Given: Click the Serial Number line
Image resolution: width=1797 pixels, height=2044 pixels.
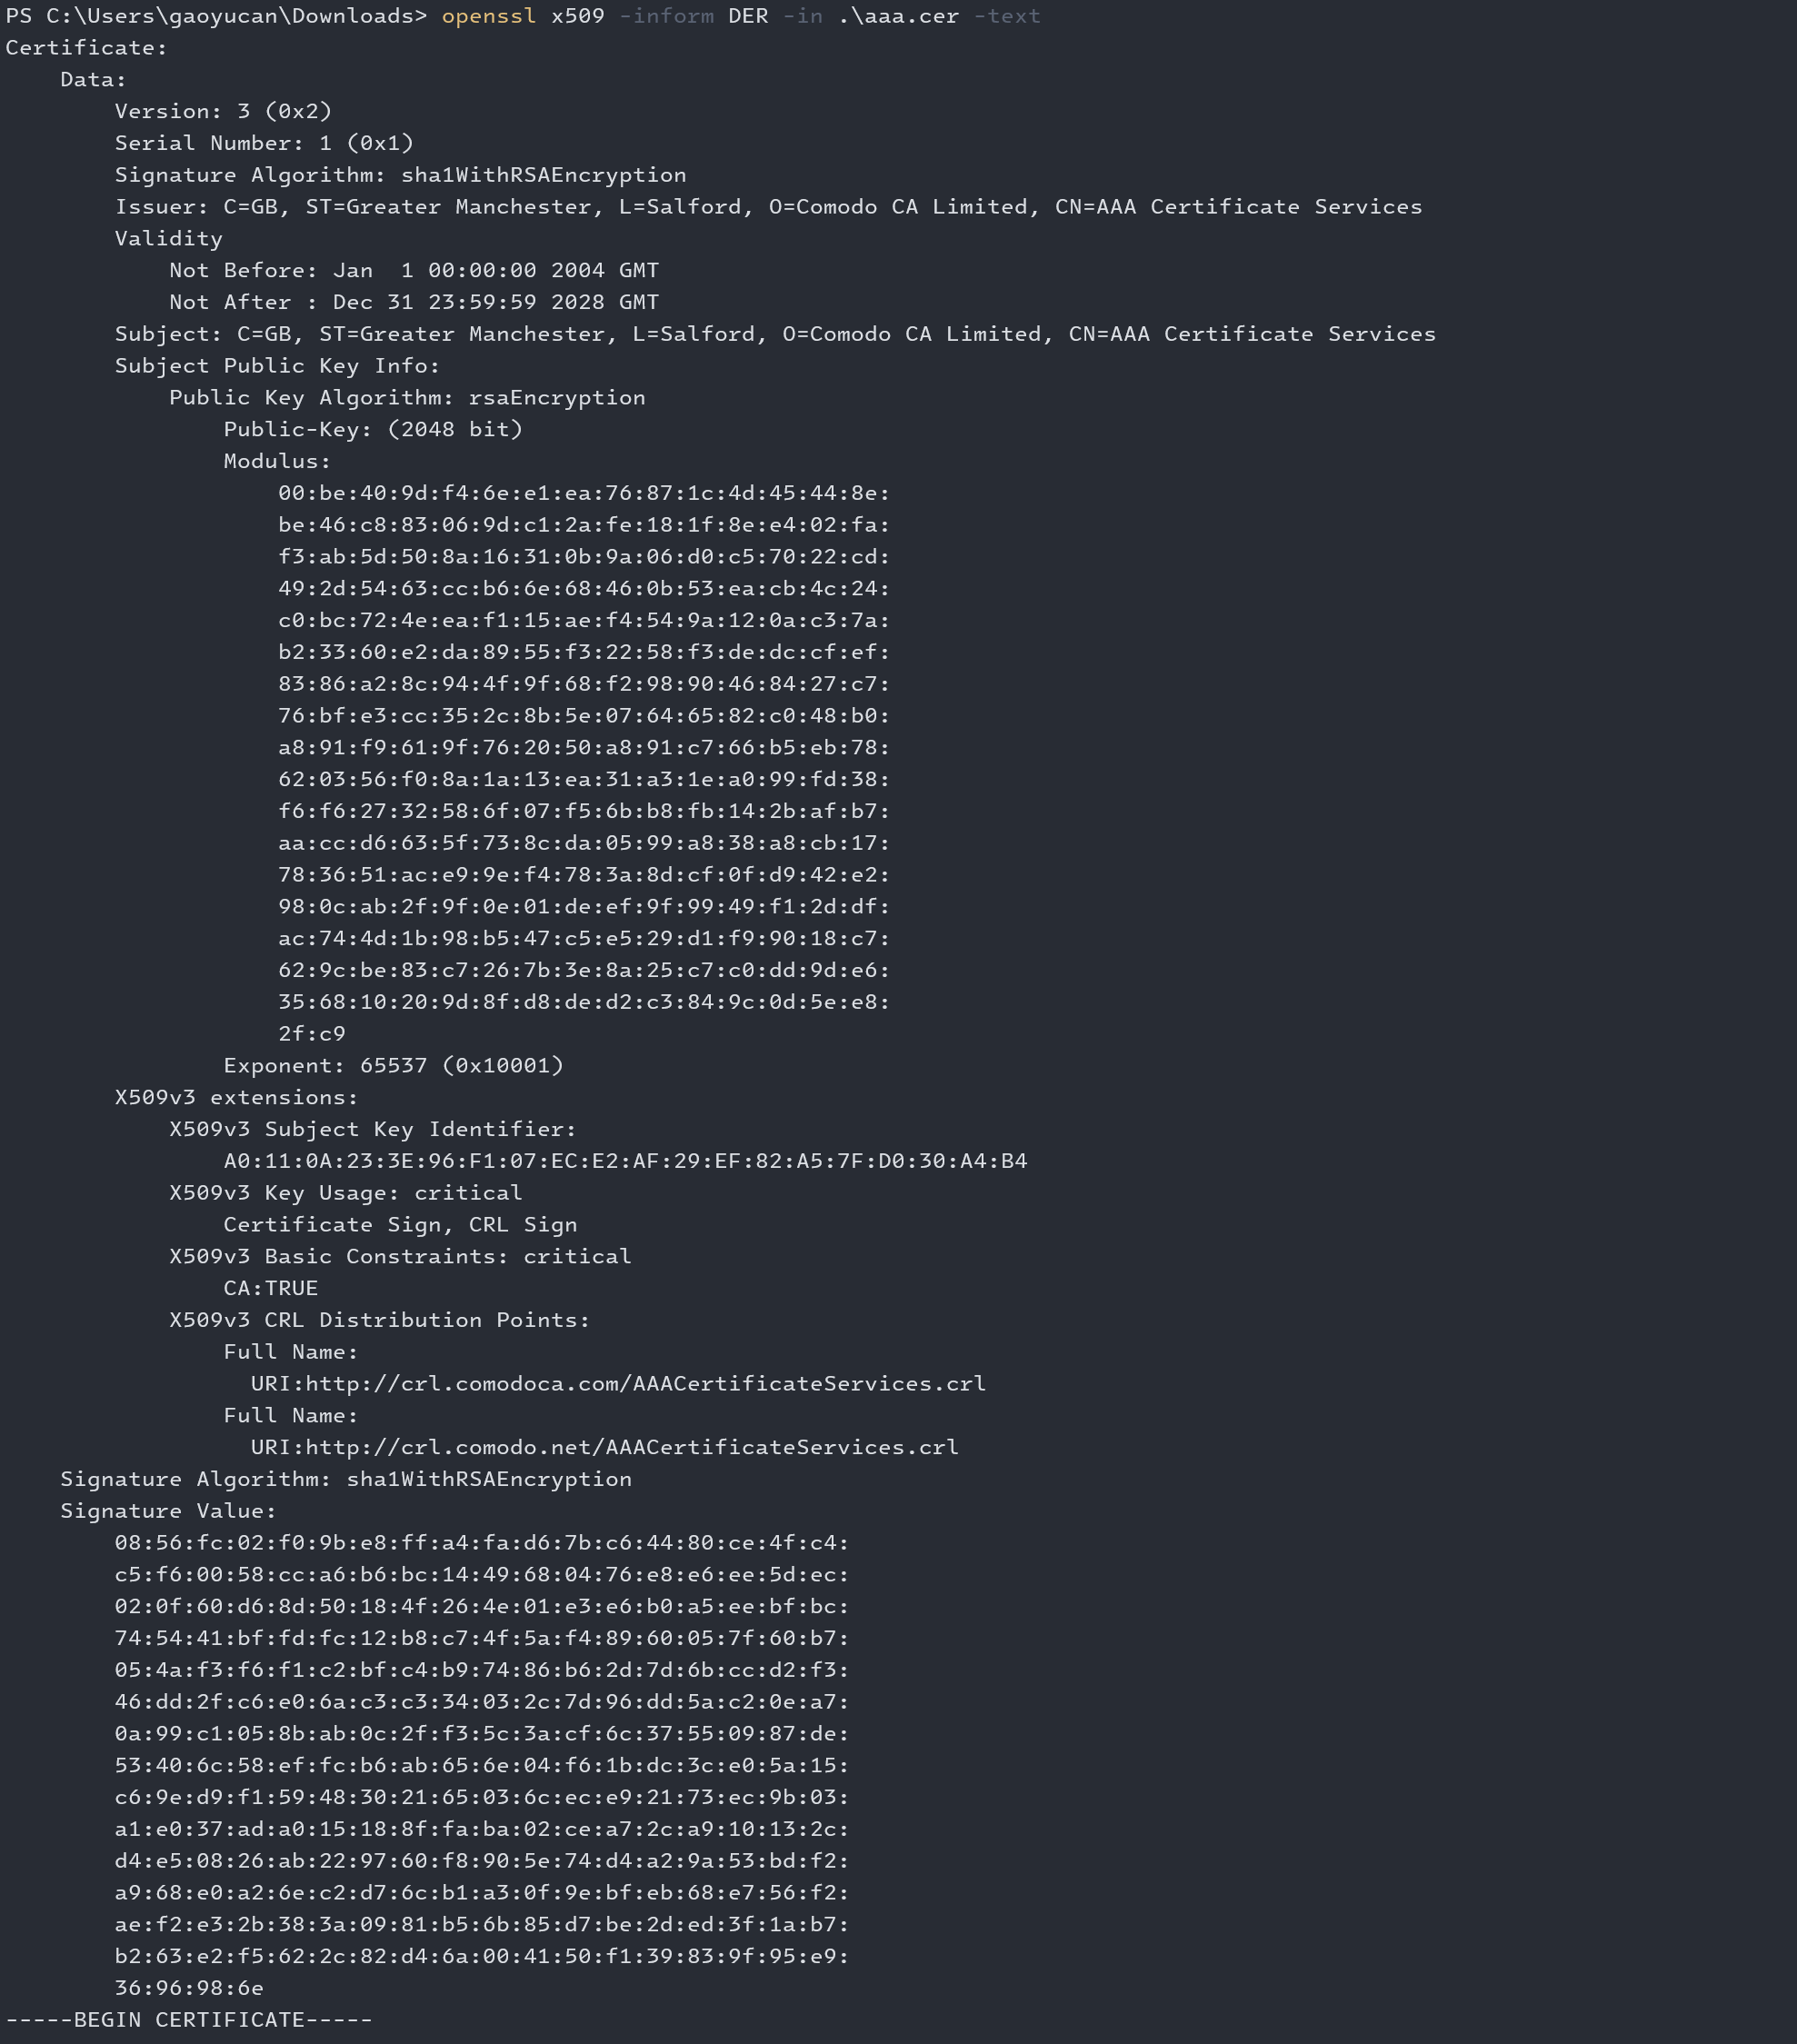Looking at the screenshot, I should pyautogui.click(x=264, y=143).
